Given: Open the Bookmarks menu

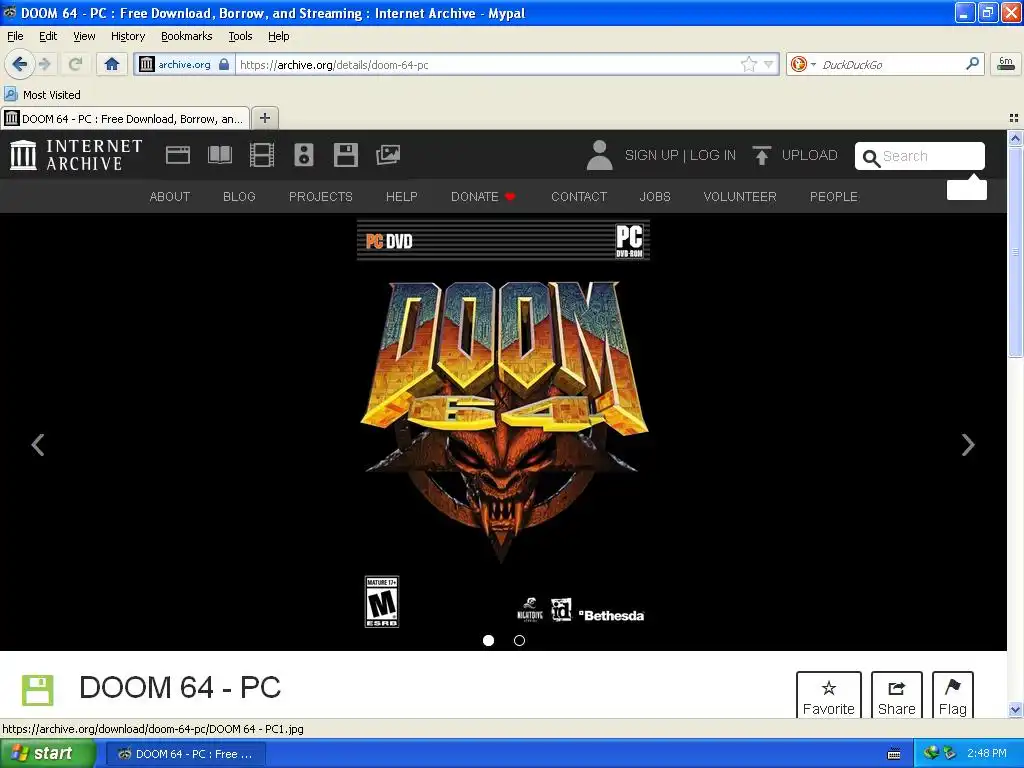Looking at the screenshot, I should (186, 36).
